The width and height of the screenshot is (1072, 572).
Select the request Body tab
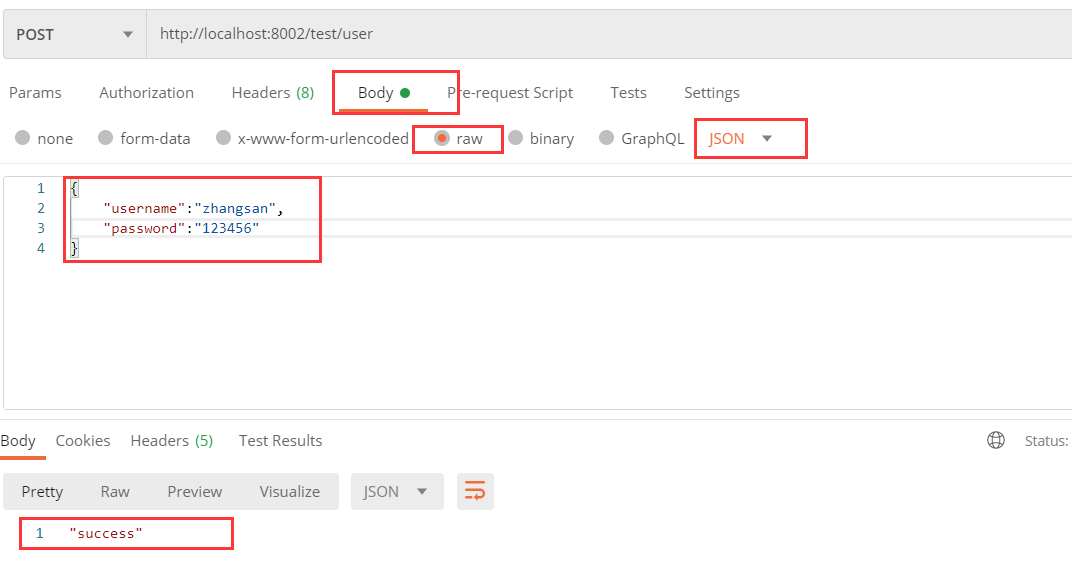click(x=384, y=93)
